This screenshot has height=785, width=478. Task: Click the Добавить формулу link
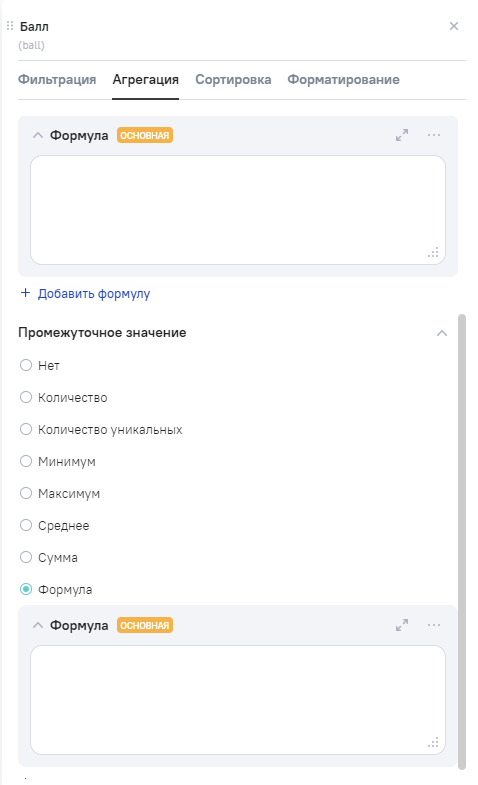click(94, 294)
